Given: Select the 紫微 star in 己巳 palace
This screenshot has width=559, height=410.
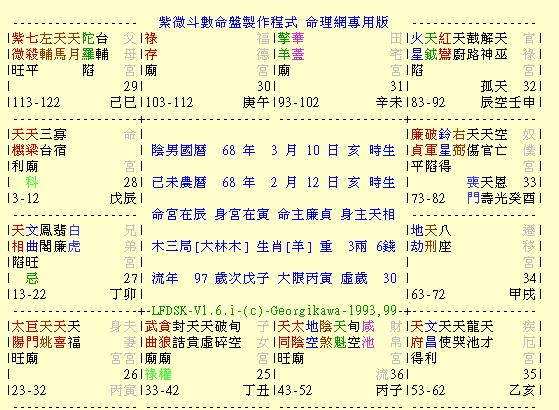Looking at the screenshot, I should [x=18, y=46].
